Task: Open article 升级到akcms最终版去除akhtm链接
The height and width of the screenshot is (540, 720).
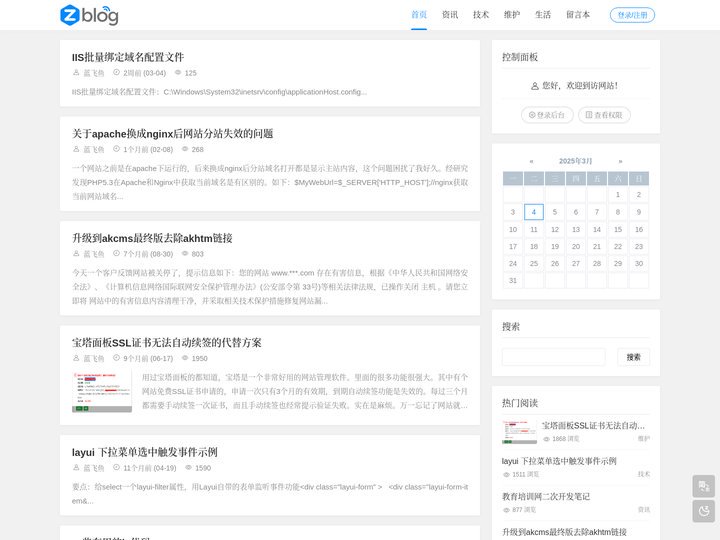Action: [152, 238]
